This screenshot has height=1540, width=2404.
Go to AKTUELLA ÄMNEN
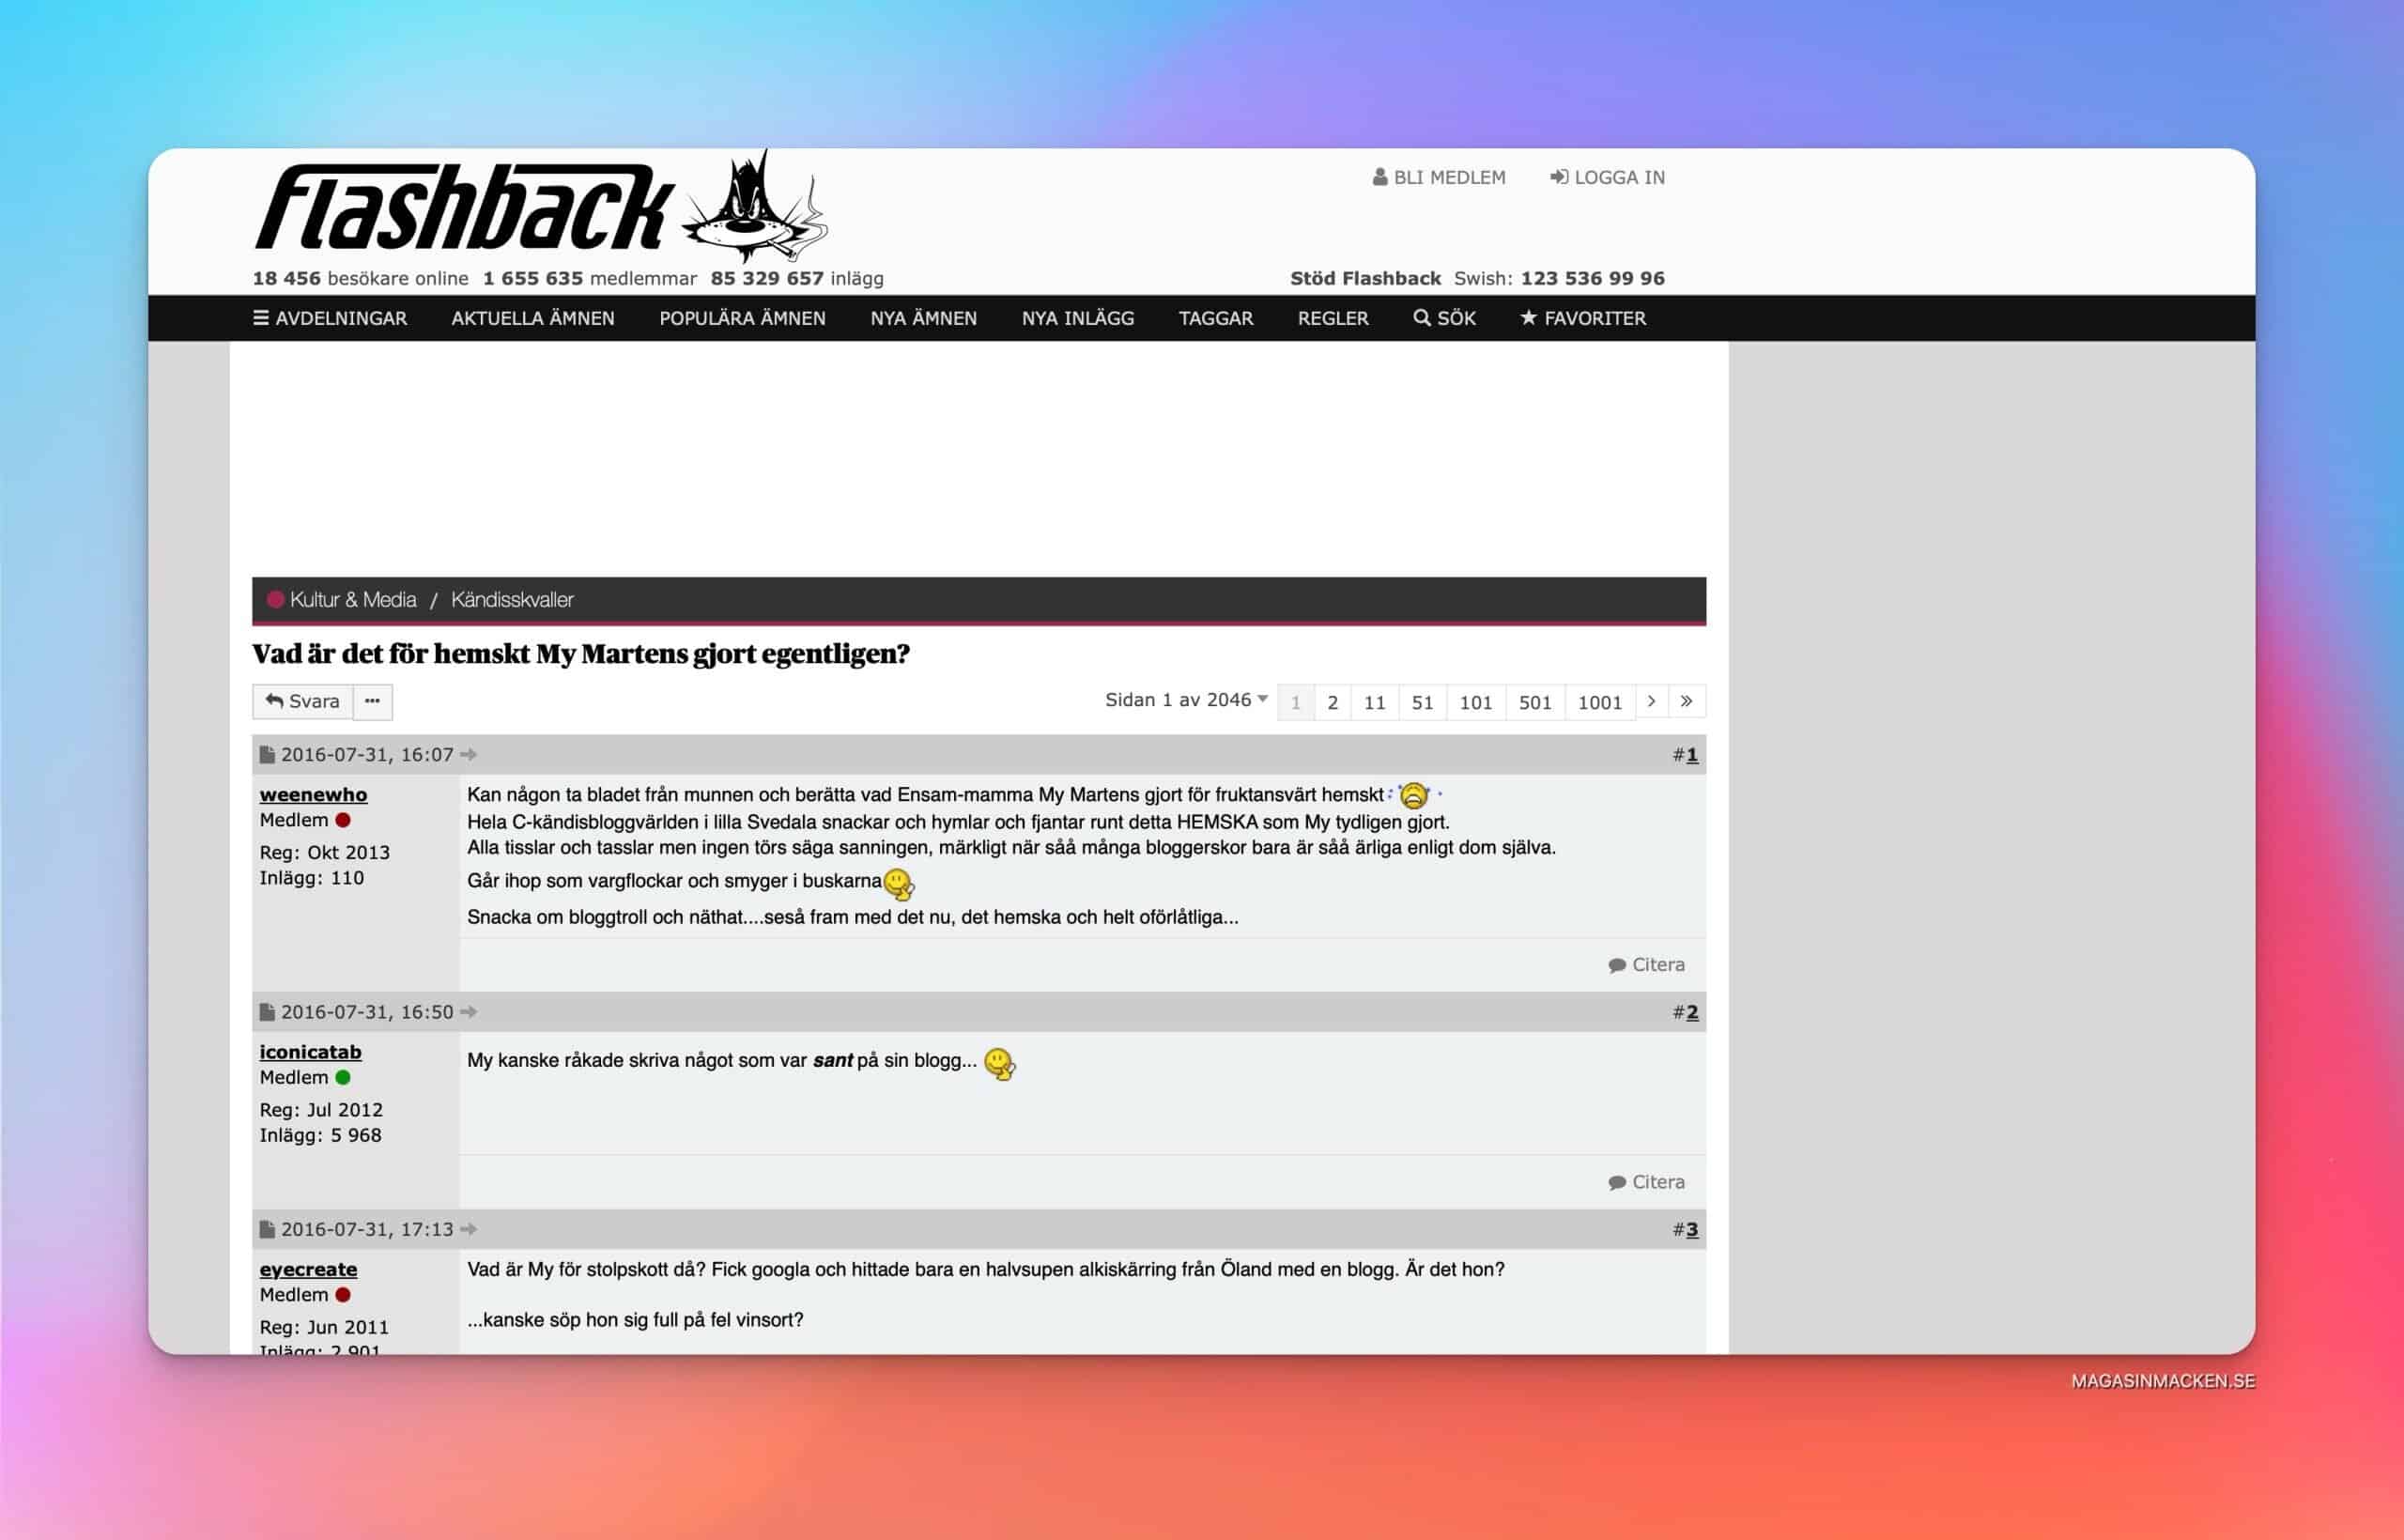tap(533, 318)
